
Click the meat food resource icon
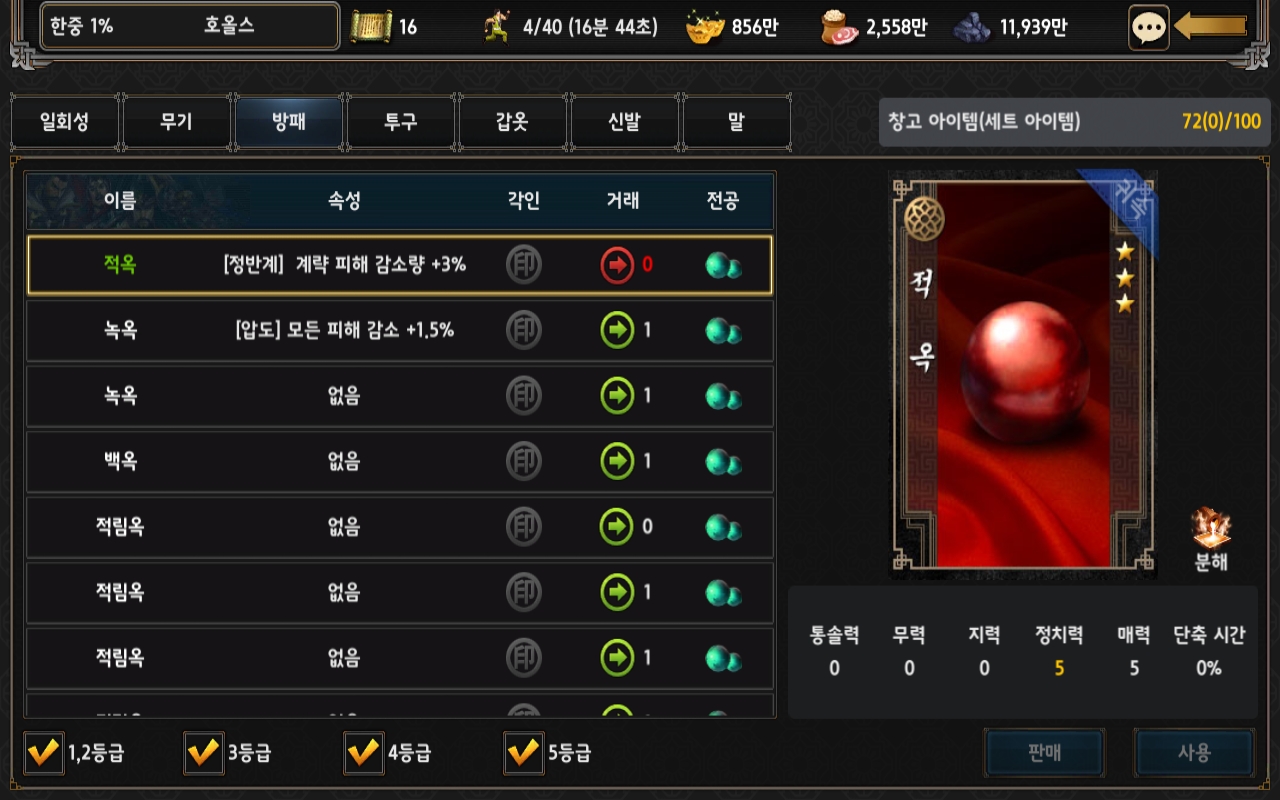[839, 27]
